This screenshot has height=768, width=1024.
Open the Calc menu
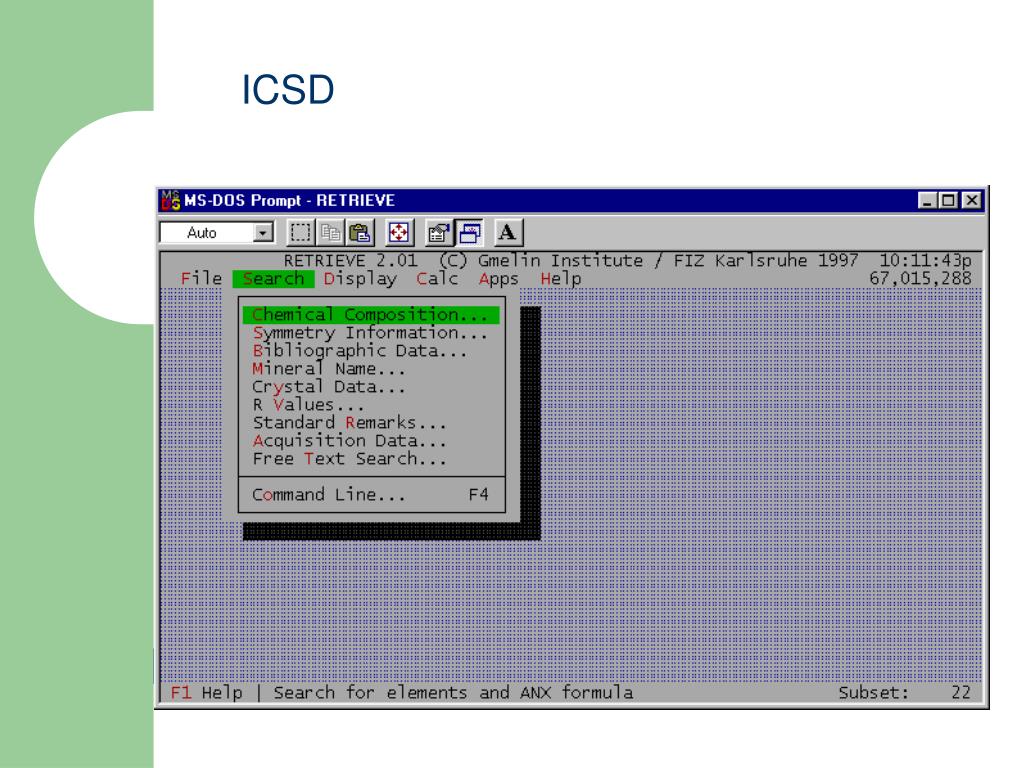[437, 279]
